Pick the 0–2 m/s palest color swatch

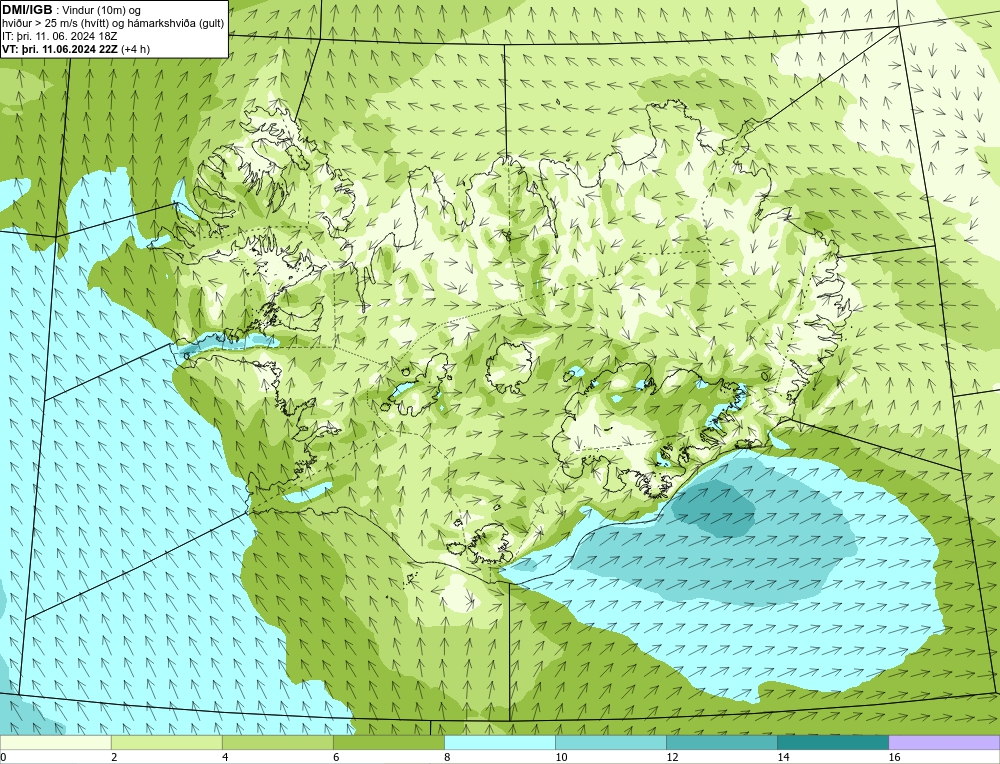(55, 743)
